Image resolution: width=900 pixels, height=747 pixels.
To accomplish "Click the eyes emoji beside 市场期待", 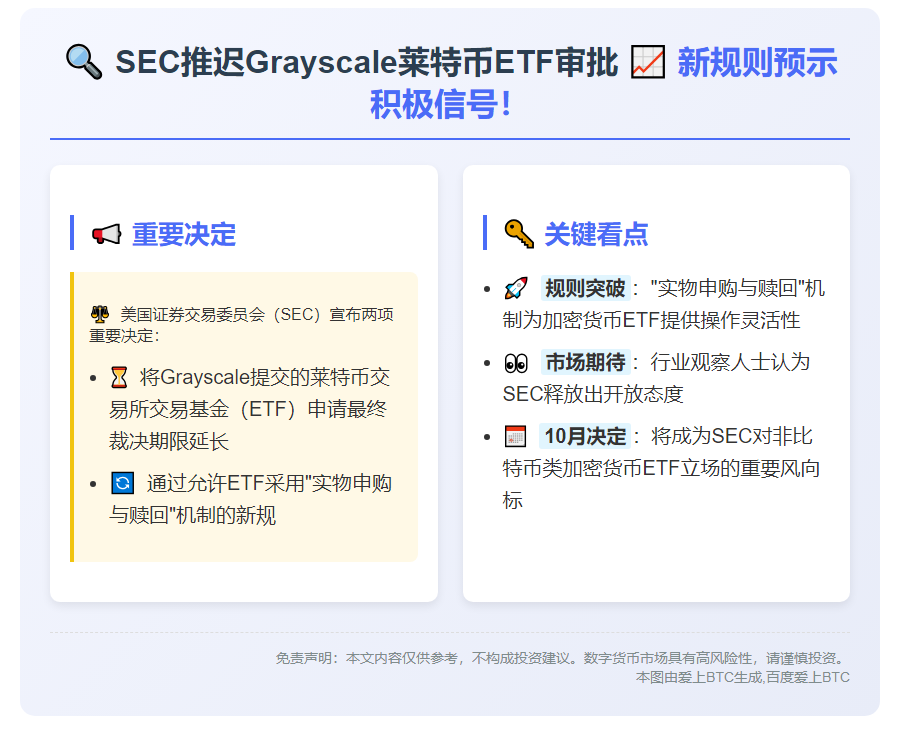I will pos(515,363).
